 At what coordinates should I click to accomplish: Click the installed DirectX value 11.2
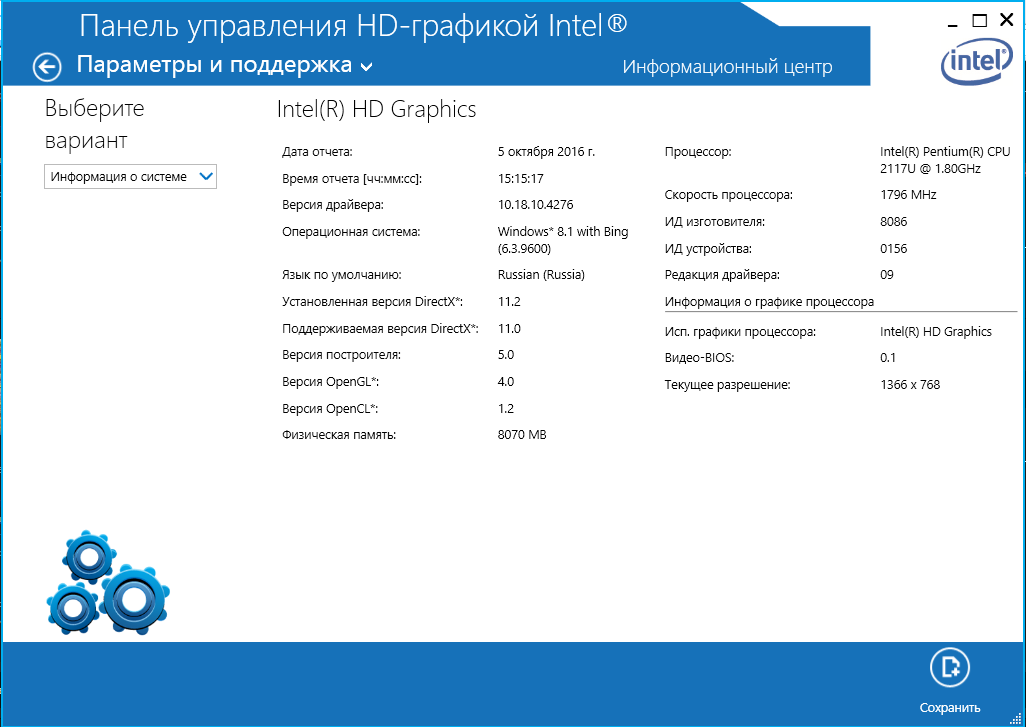509,302
